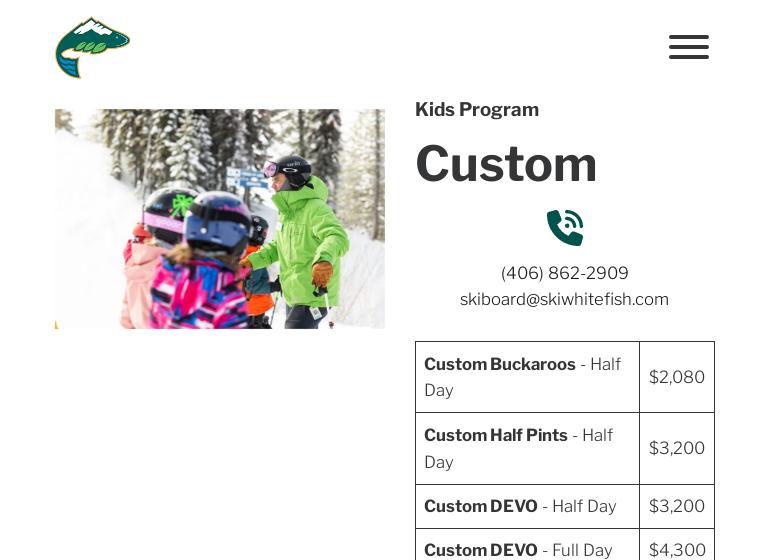Click the DEVO Half Day $3,200 price
This screenshot has width=770, height=560.
tap(677, 506)
